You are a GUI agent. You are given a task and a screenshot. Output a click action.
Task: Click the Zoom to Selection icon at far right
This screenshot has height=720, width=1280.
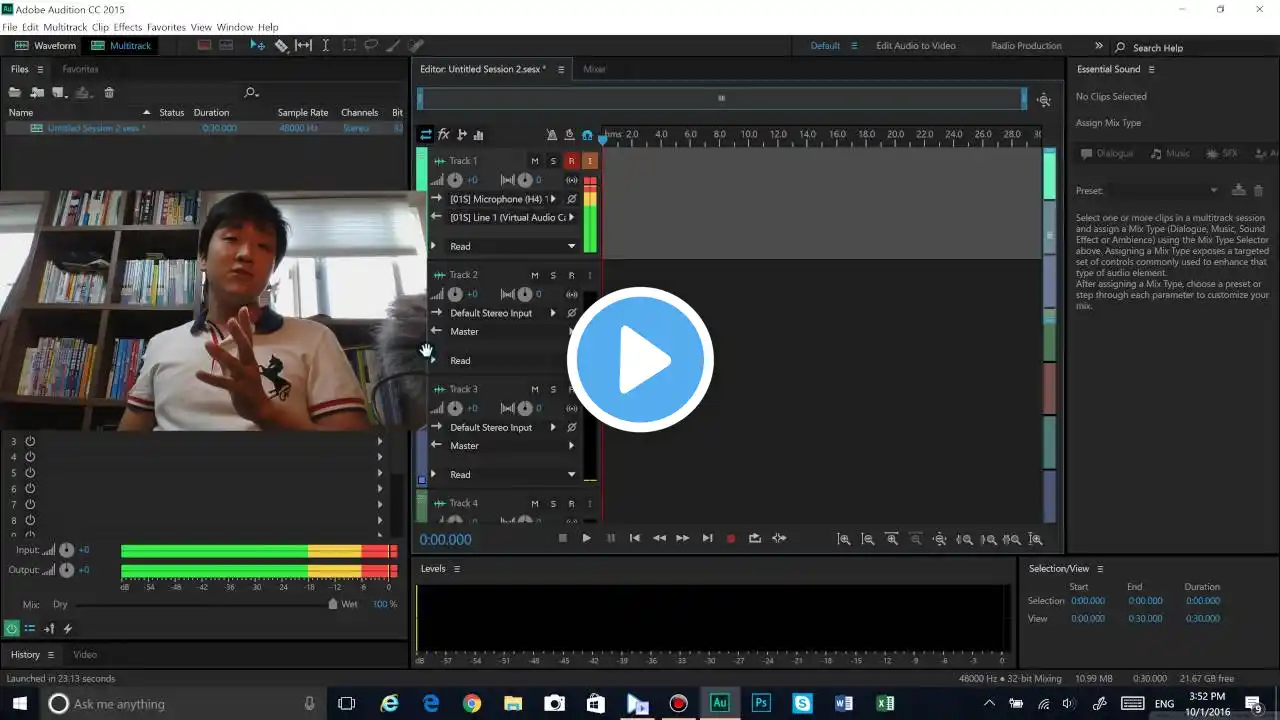point(1036,539)
